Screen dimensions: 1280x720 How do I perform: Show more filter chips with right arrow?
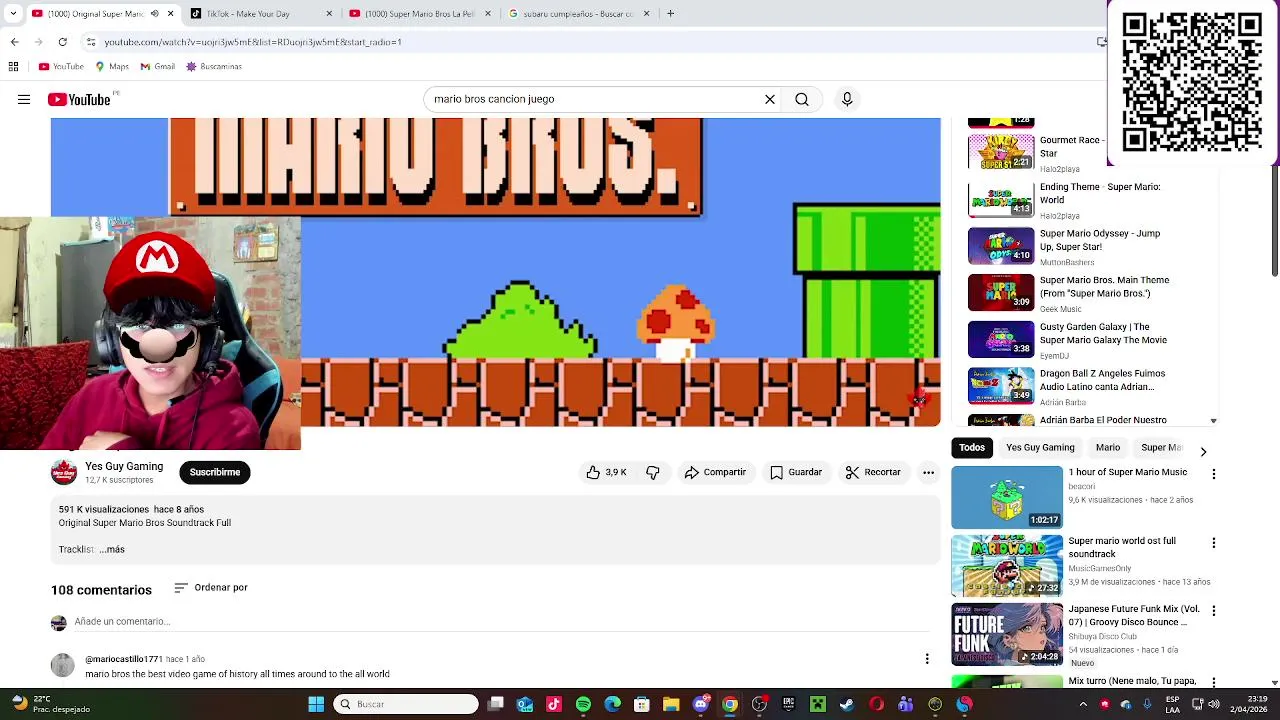click(1203, 452)
